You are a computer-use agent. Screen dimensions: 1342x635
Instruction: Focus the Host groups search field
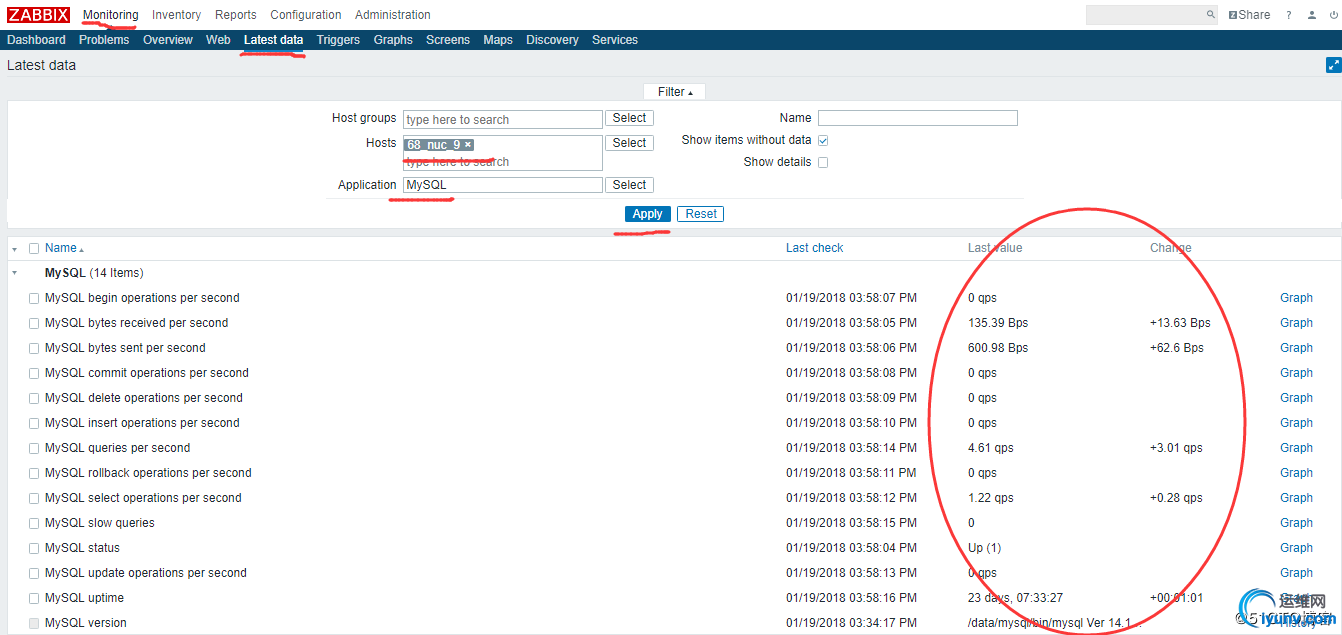click(503, 119)
